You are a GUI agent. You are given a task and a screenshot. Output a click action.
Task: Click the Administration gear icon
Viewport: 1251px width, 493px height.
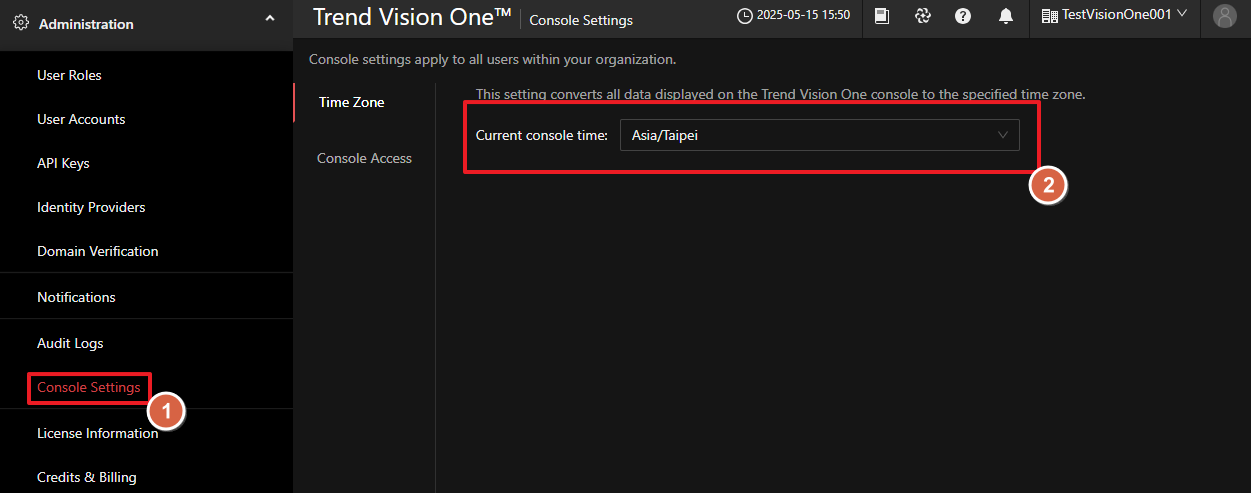pos(21,23)
